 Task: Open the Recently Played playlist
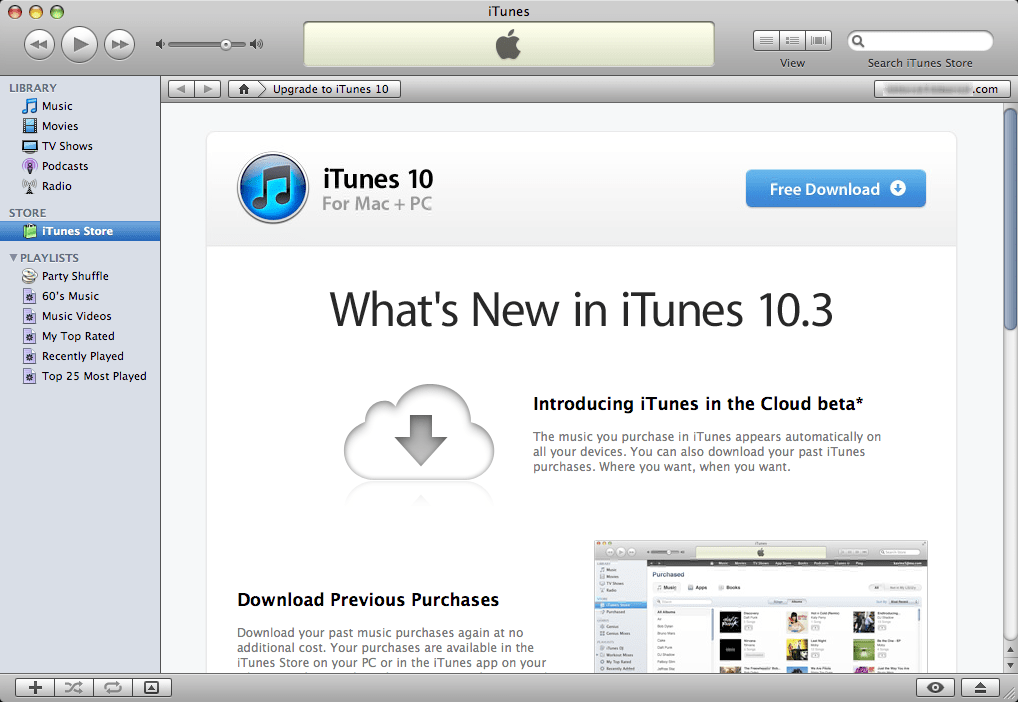80,357
